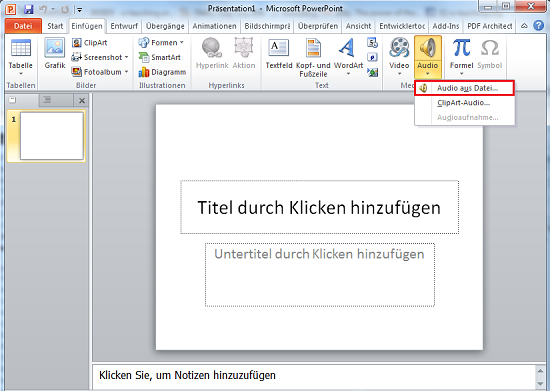
Task: Select the Einfügen ribbon tab
Action: pyautogui.click(x=87, y=26)
